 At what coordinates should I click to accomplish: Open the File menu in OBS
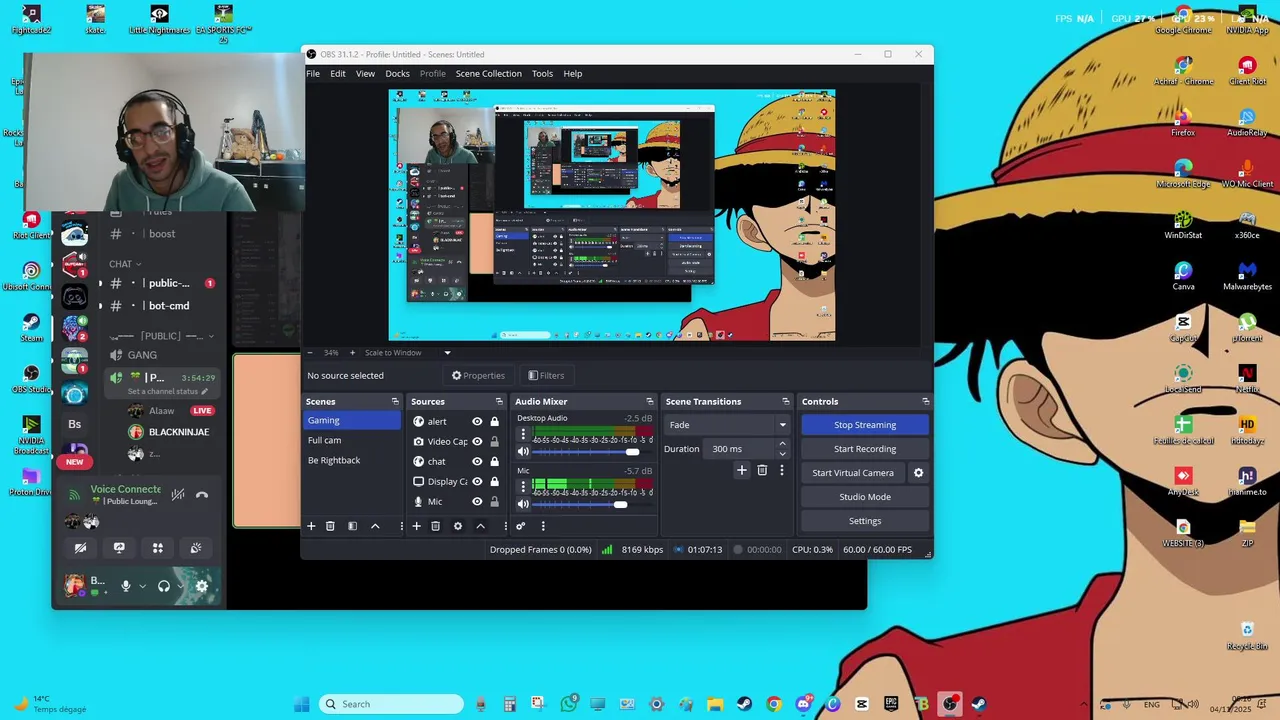(x=313, y=74)
